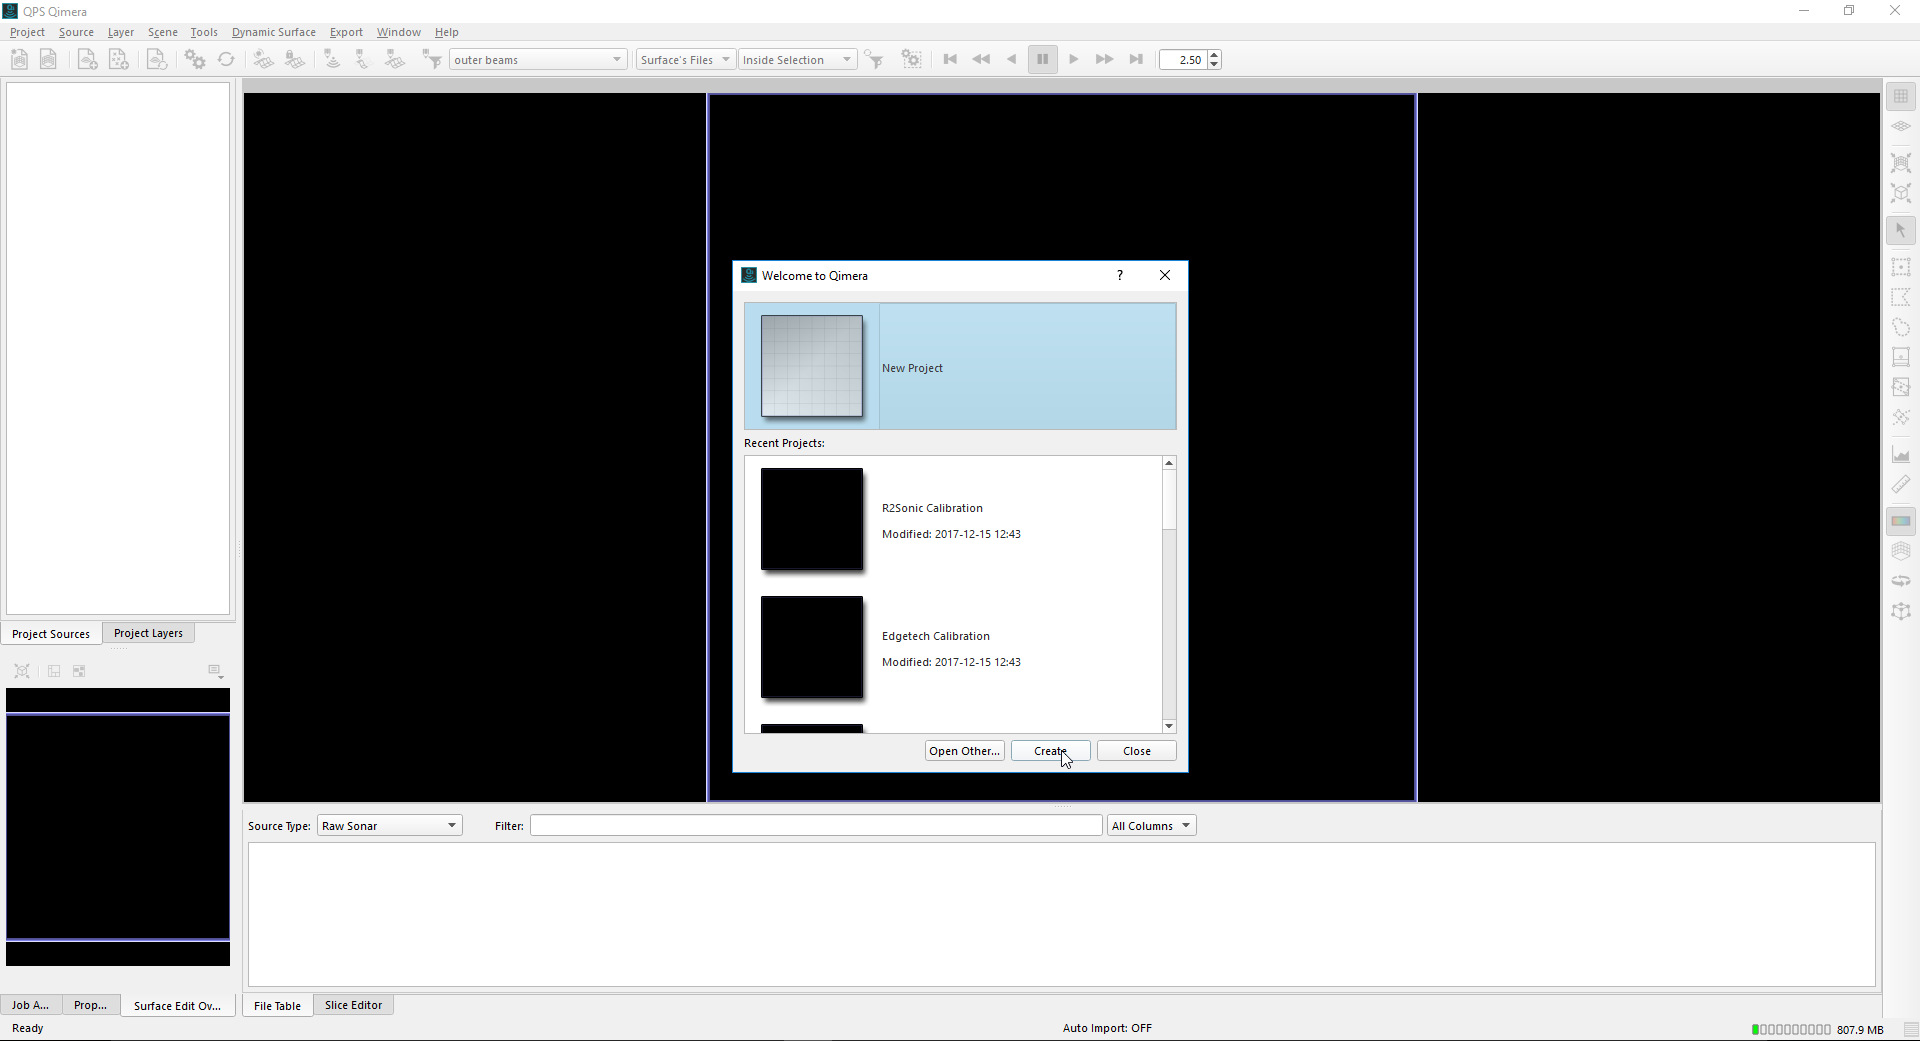1920x1041 pixels.
Task: Toggle the color-by-depth shading button
Action: tap(1900, 521)
